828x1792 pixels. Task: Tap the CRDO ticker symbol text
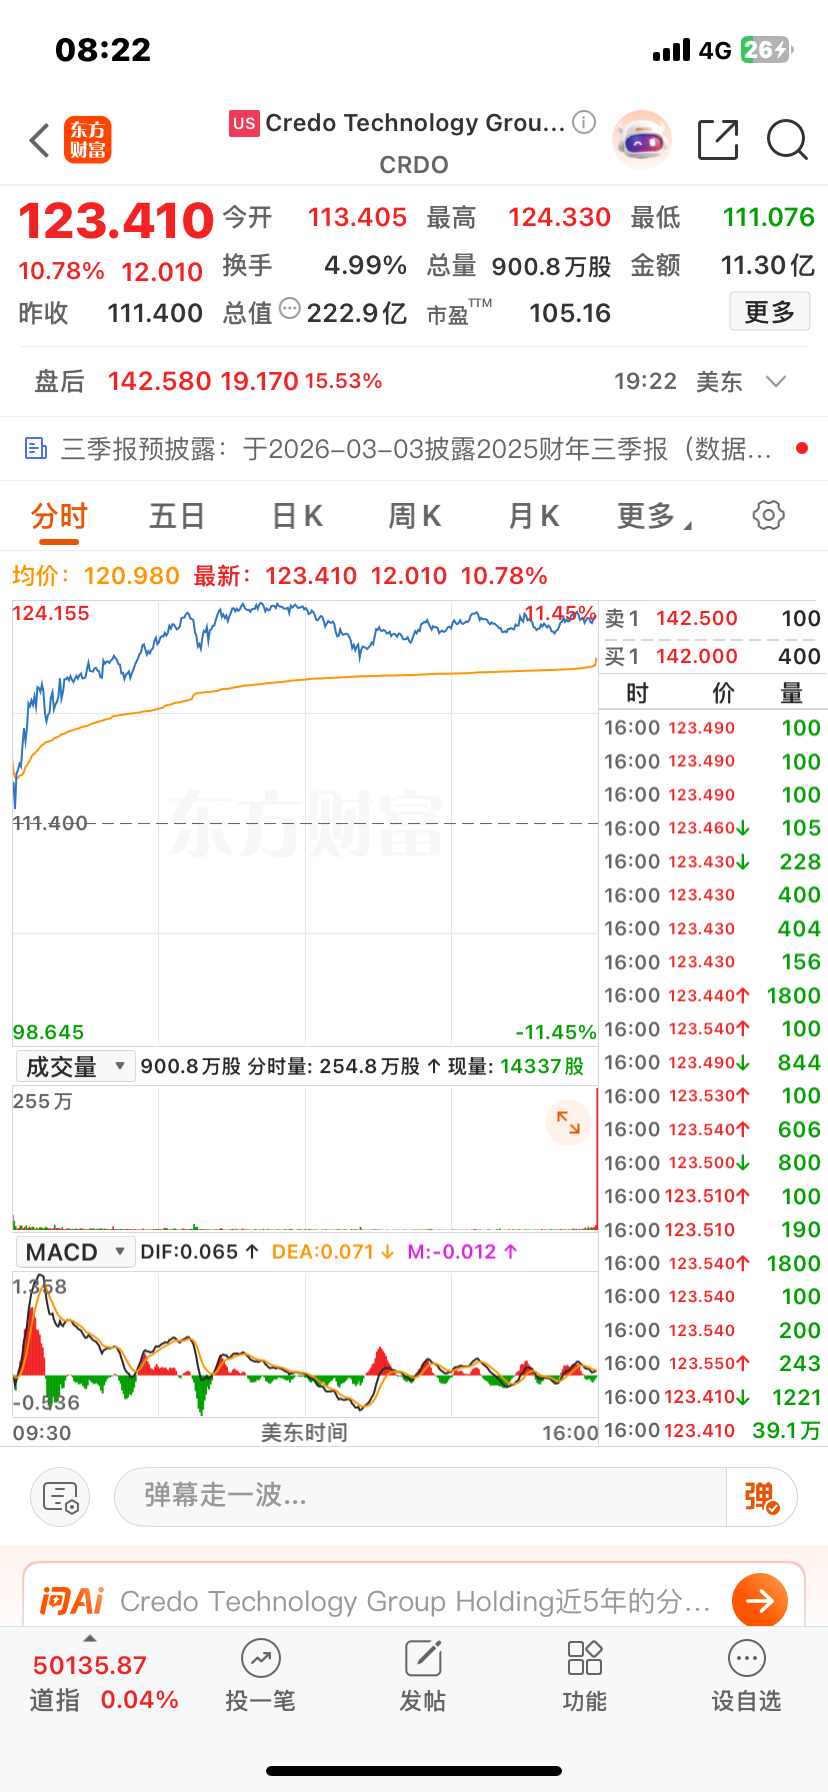pos(414,165)
